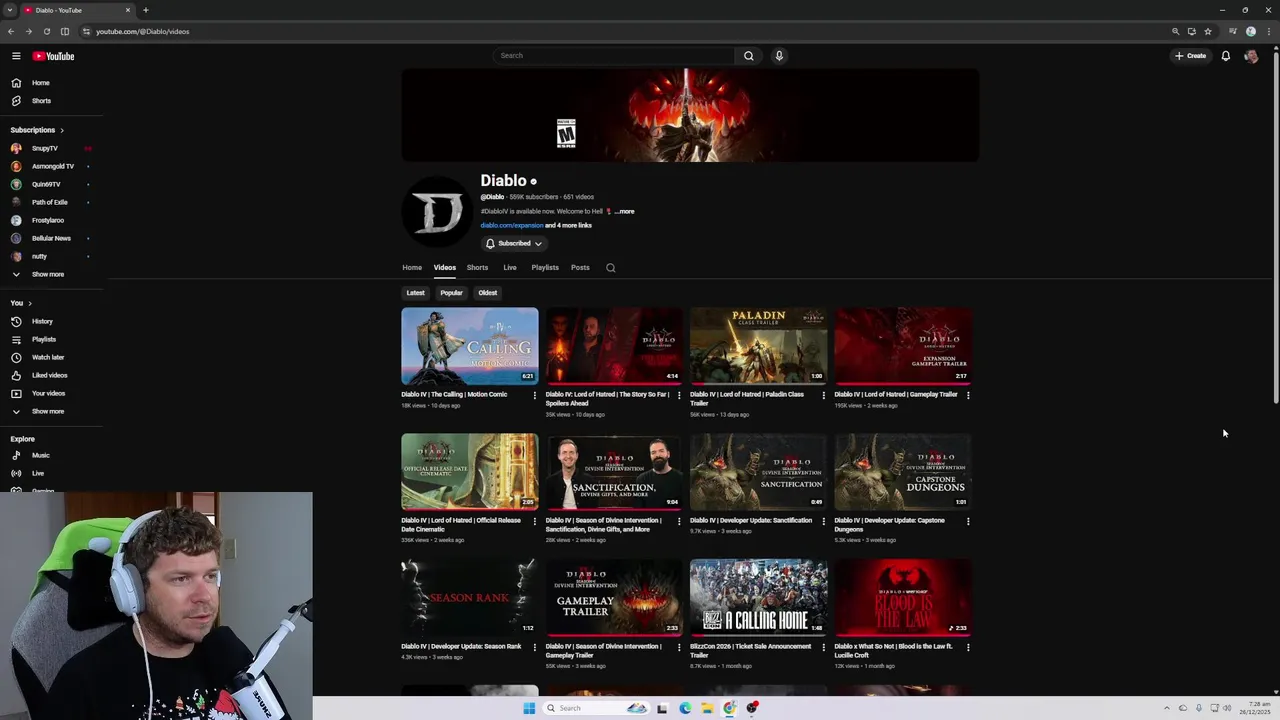Click the YouTube logo
Screen dimensions: 1280x720
(53, 56)
